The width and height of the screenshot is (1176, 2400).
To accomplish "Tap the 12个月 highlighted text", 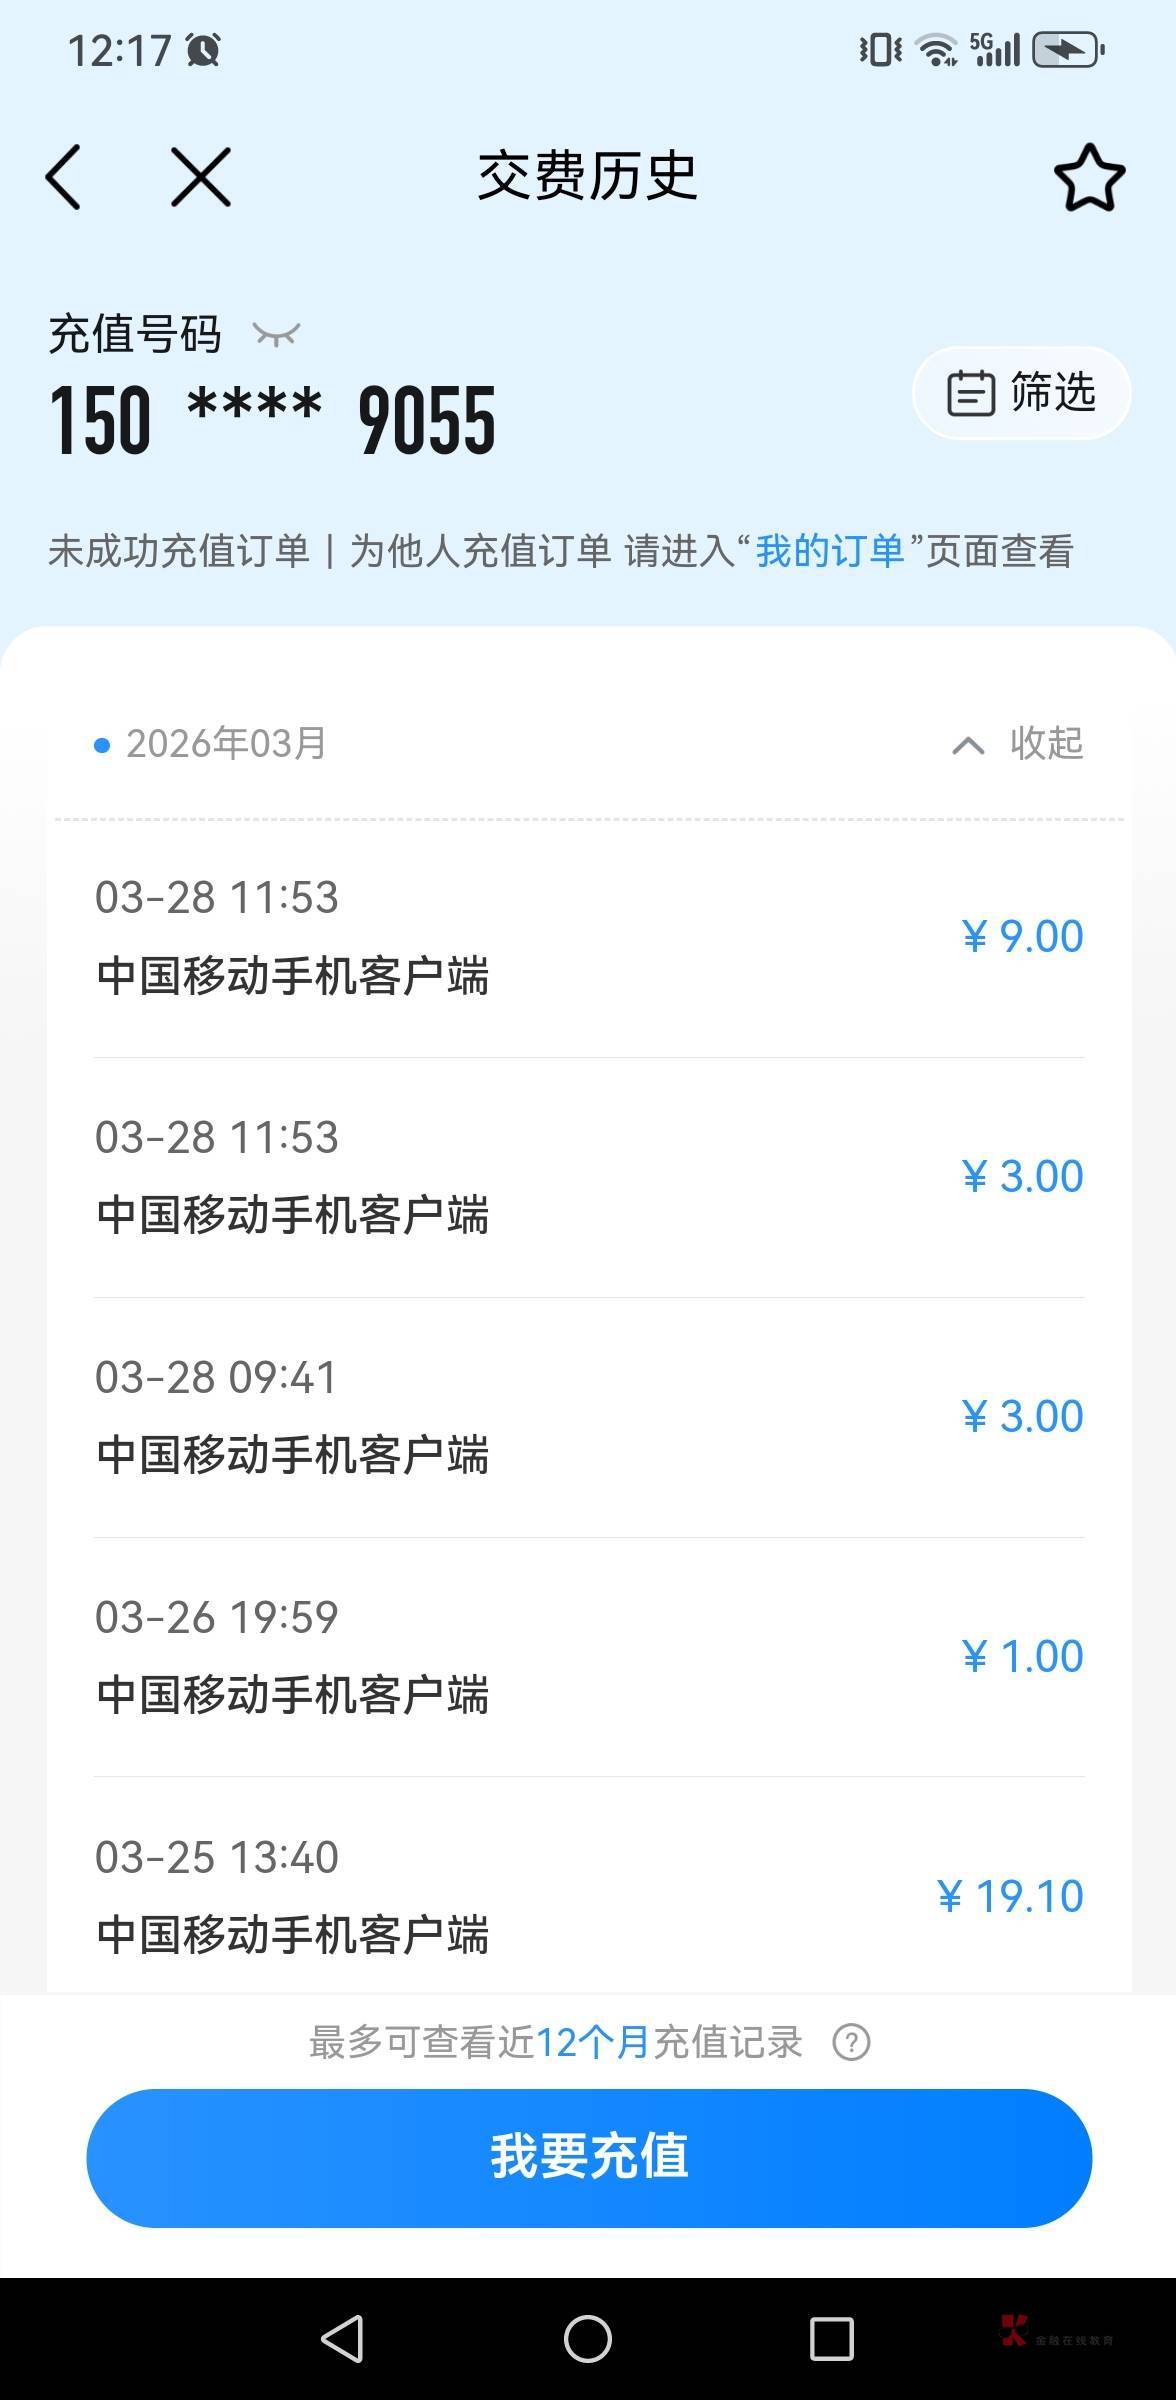I will point(593,2042).
